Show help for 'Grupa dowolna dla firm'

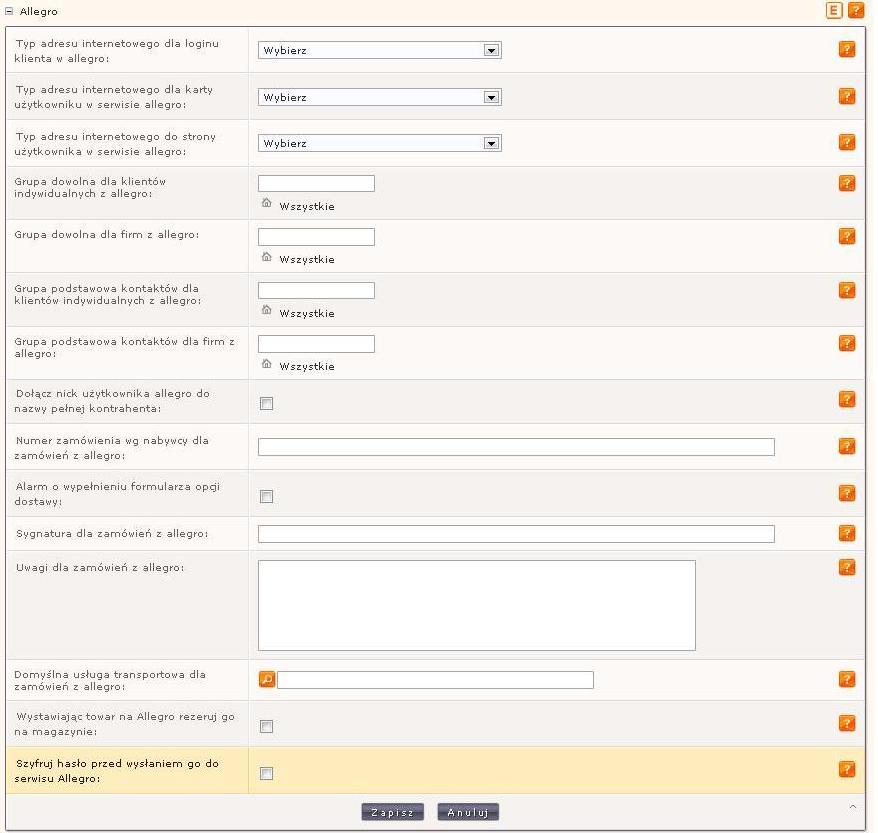(847, 236)
